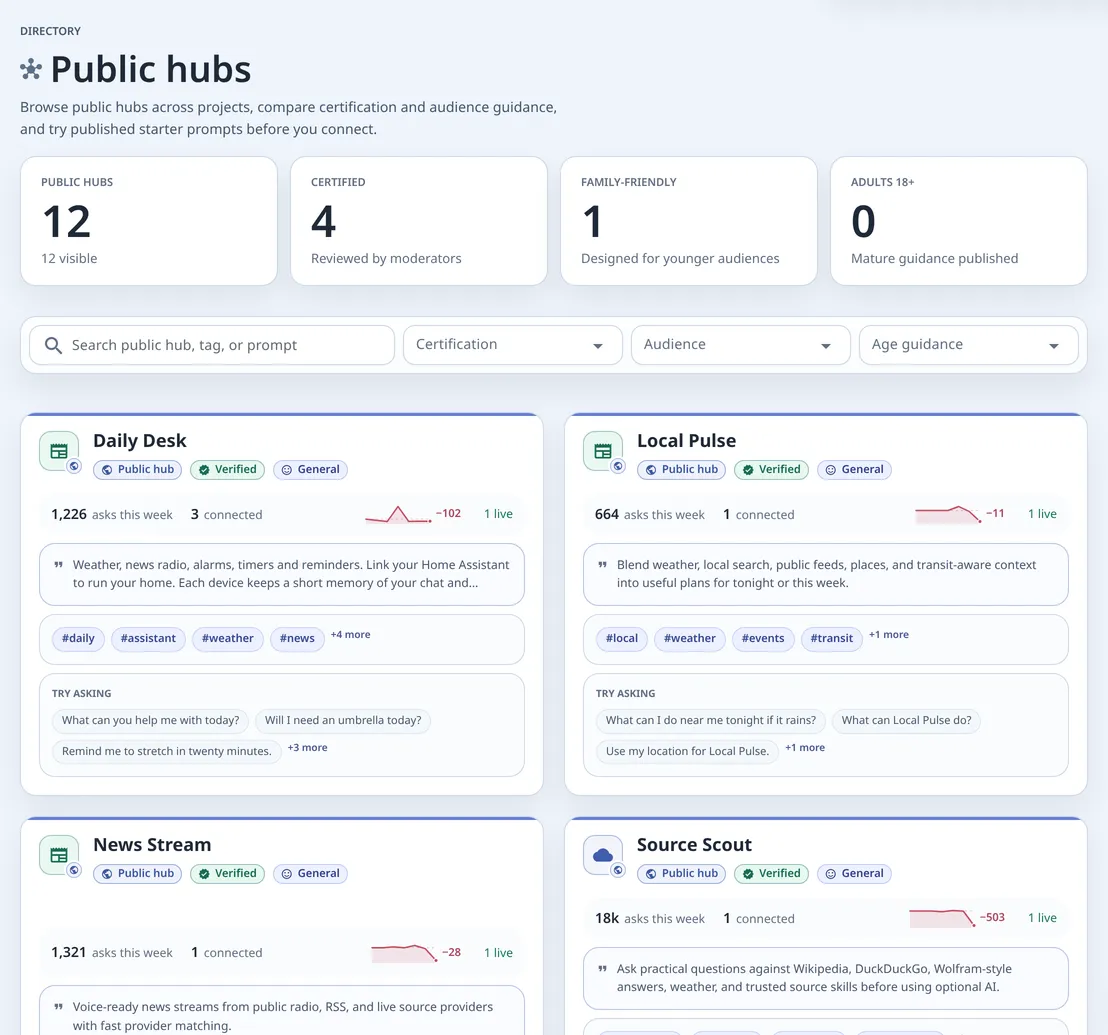This screenshot has width=1108, height=1035.
Task: Click the Daily Desk trend sparkline
Action: pyautogui.click(x=398, y=514)
